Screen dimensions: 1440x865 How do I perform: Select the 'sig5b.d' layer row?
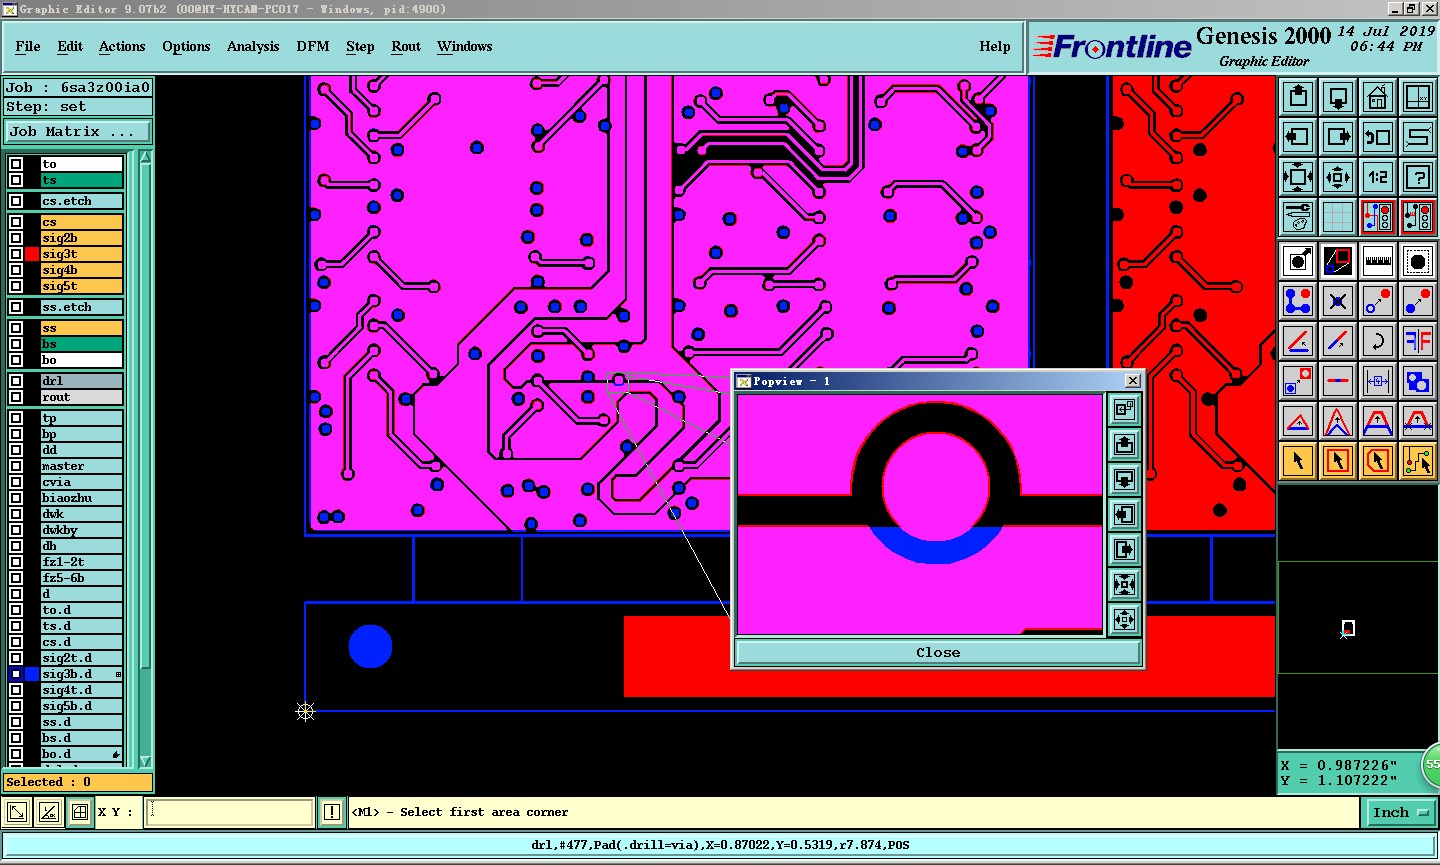81,706
